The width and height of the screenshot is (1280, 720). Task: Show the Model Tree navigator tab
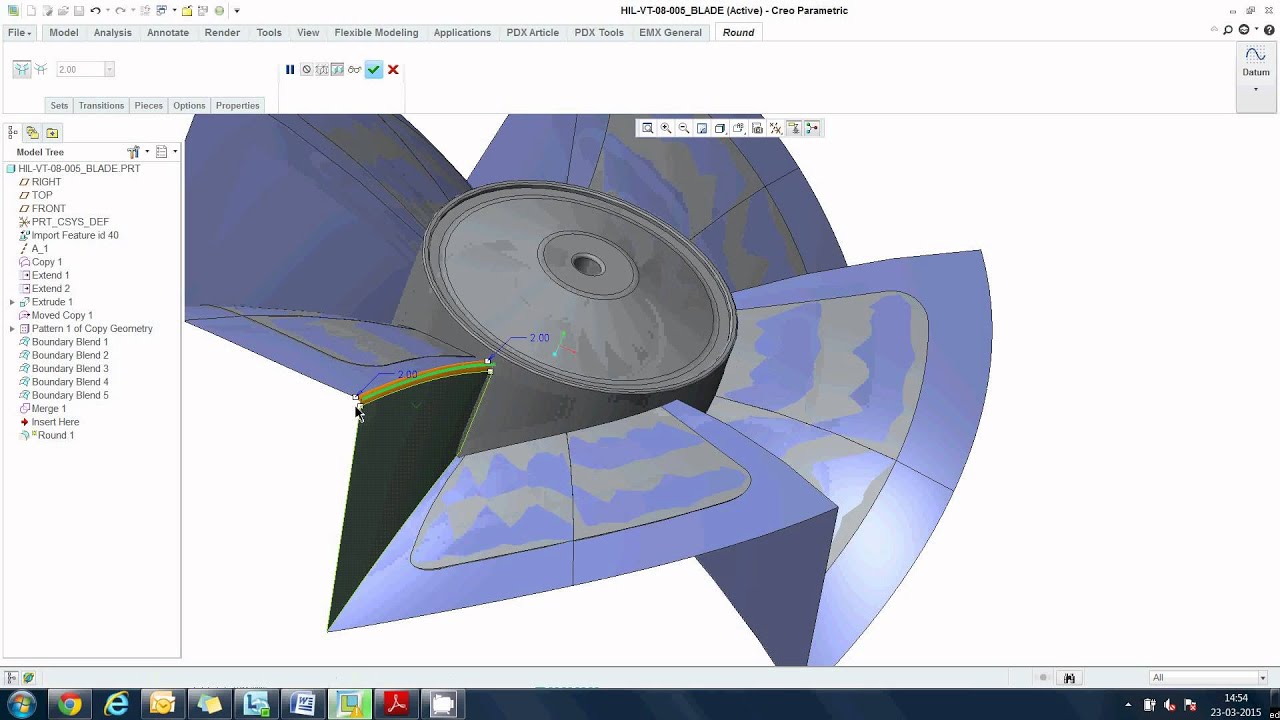pos(13,132)
